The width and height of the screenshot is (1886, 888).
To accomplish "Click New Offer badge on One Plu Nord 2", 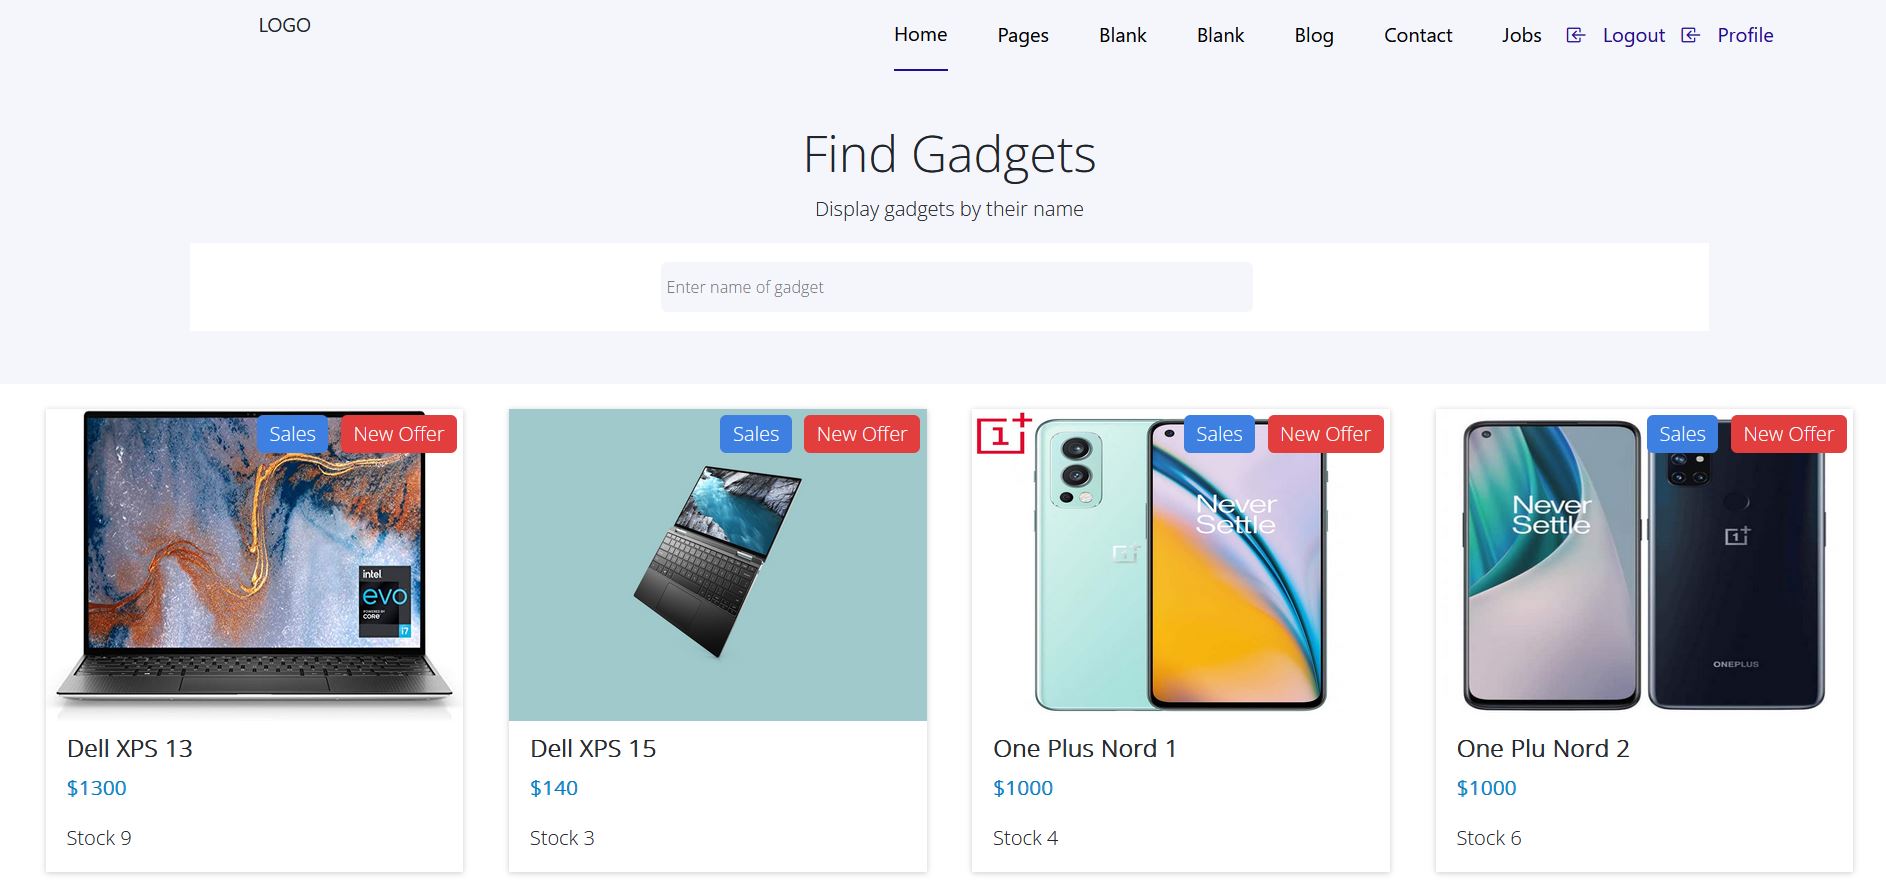I will tap(1788, 434).
